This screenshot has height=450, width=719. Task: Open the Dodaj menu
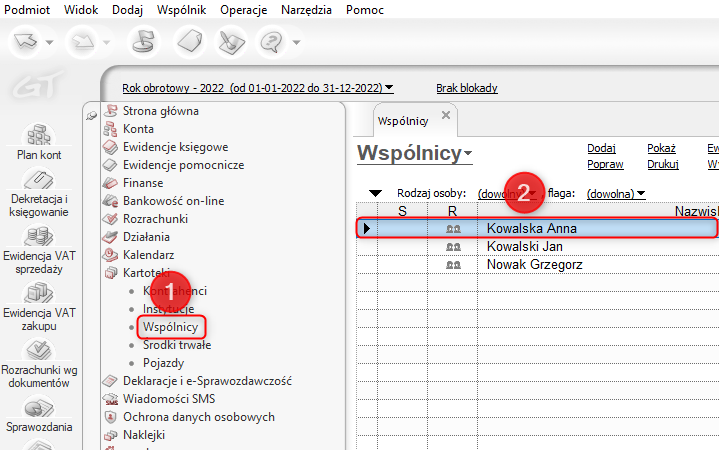(x=127, y=10)
